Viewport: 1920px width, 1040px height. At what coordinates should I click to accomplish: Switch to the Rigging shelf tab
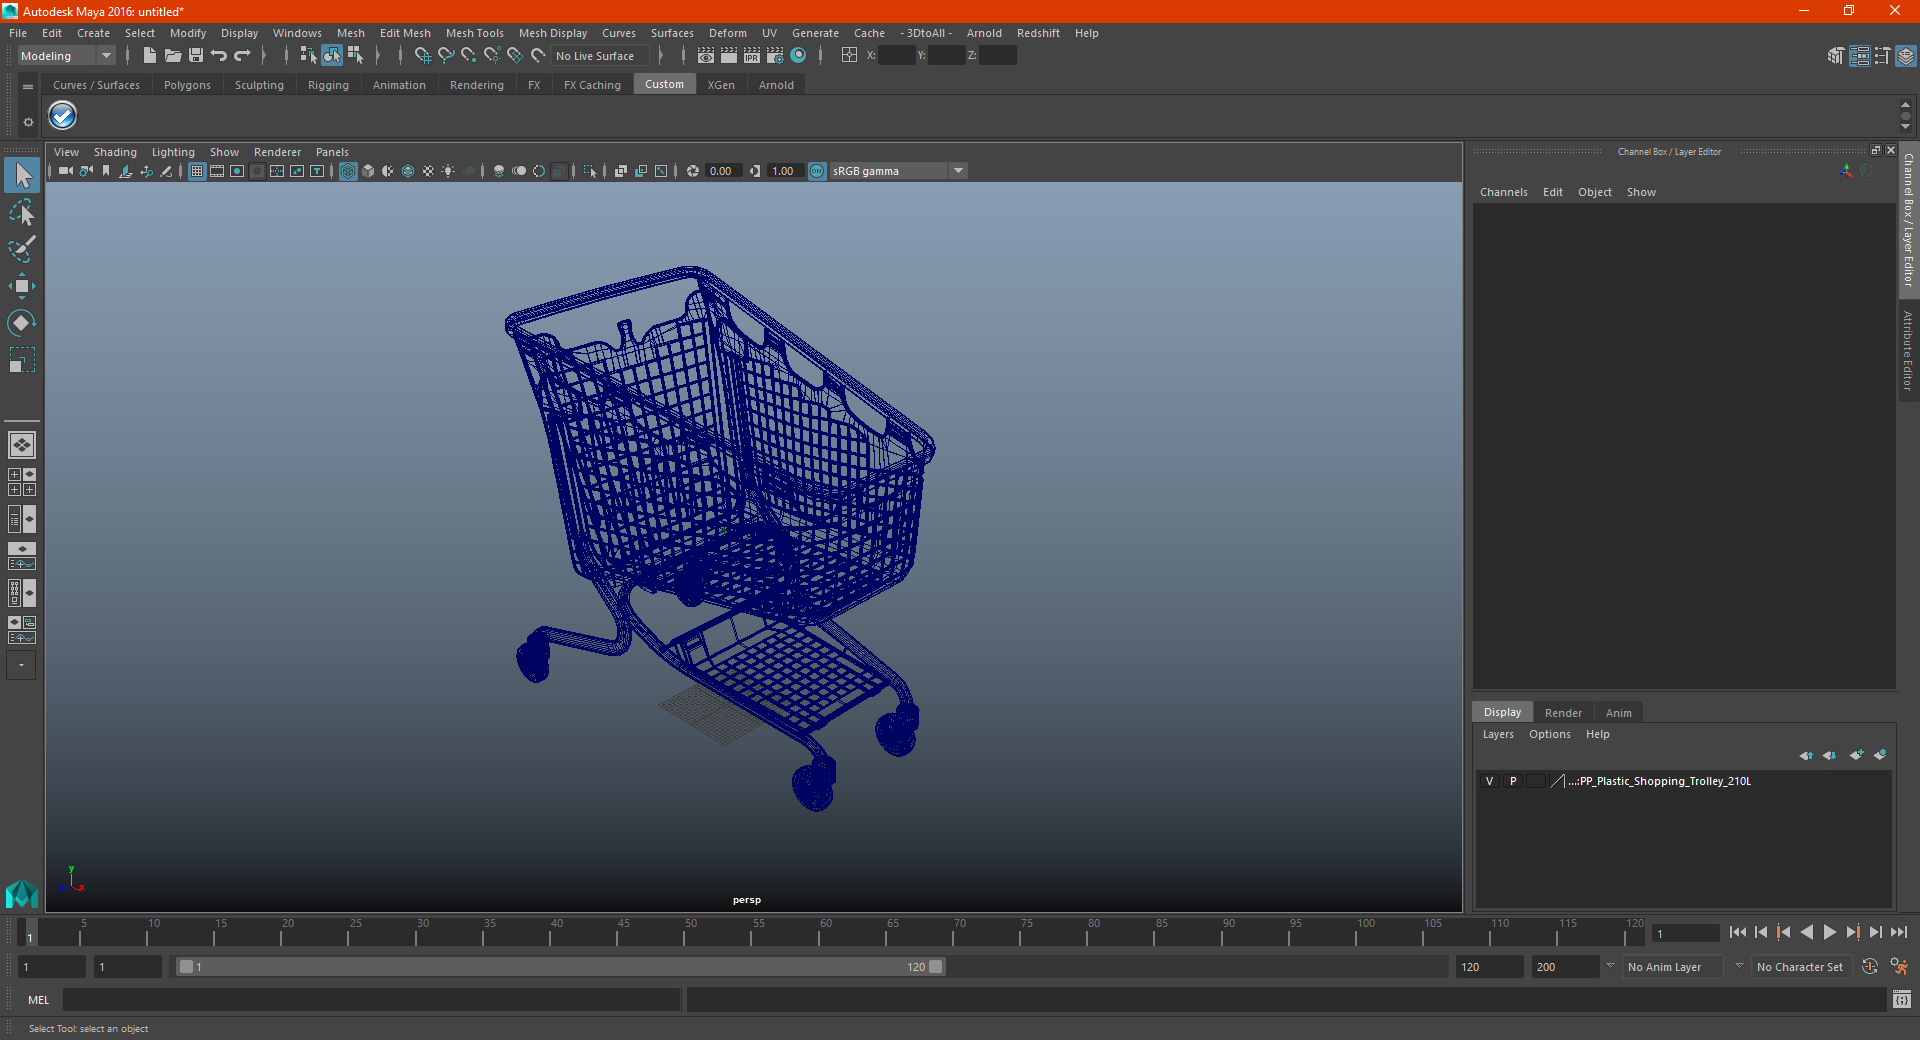[x=328, y=85]
